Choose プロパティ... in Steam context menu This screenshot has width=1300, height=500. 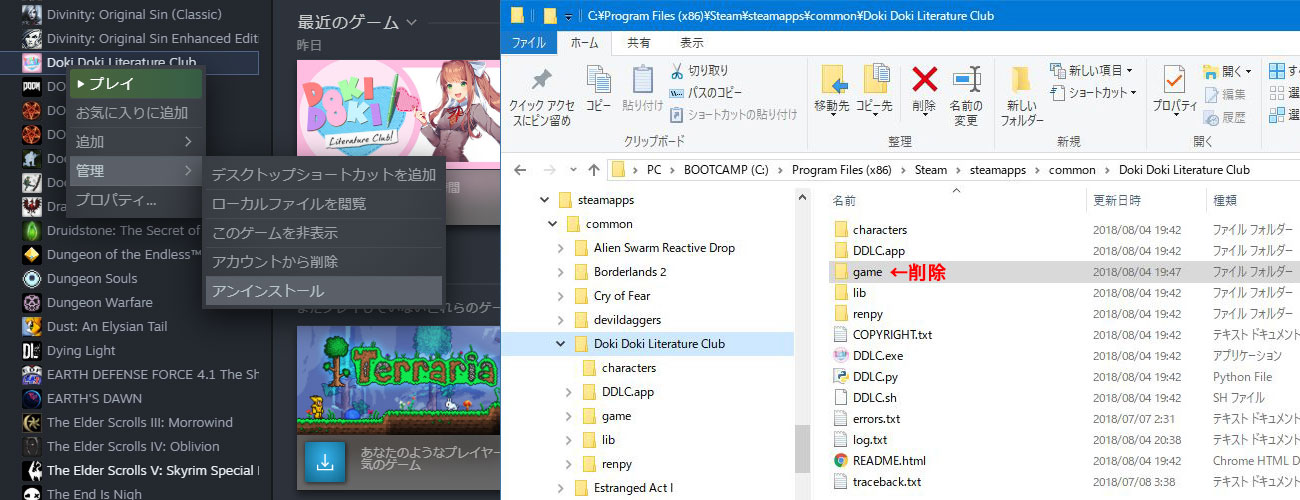[134, 200]
